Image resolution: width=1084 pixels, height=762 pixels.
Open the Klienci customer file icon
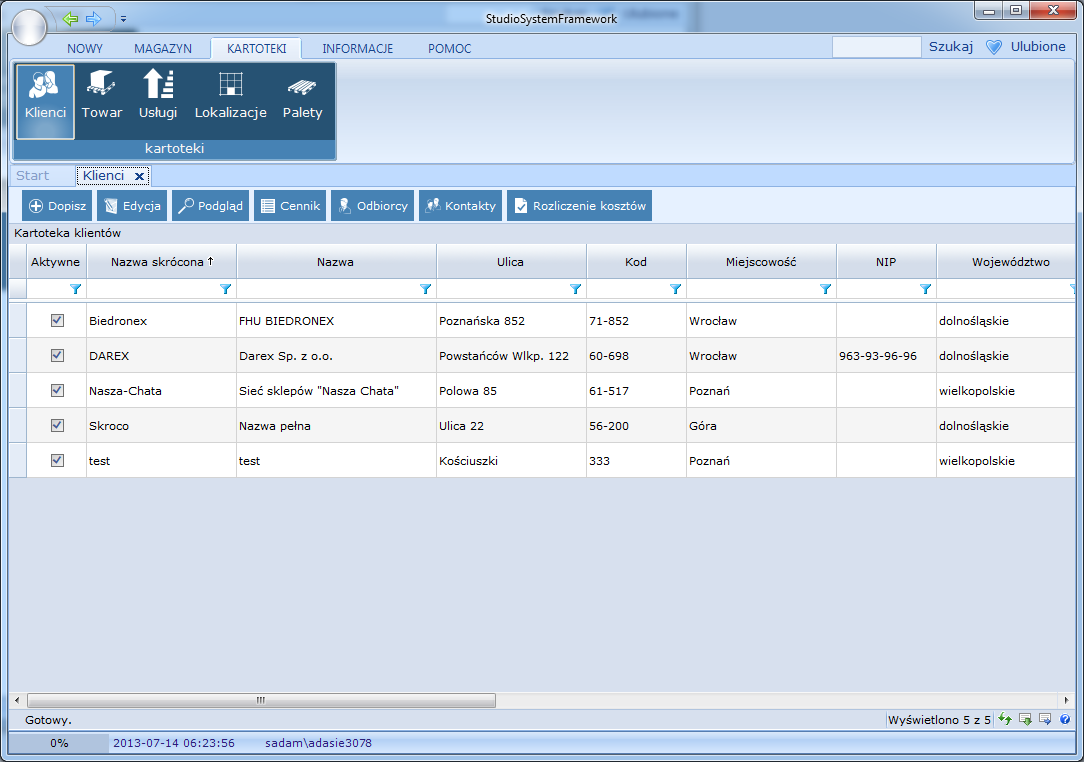45,101
